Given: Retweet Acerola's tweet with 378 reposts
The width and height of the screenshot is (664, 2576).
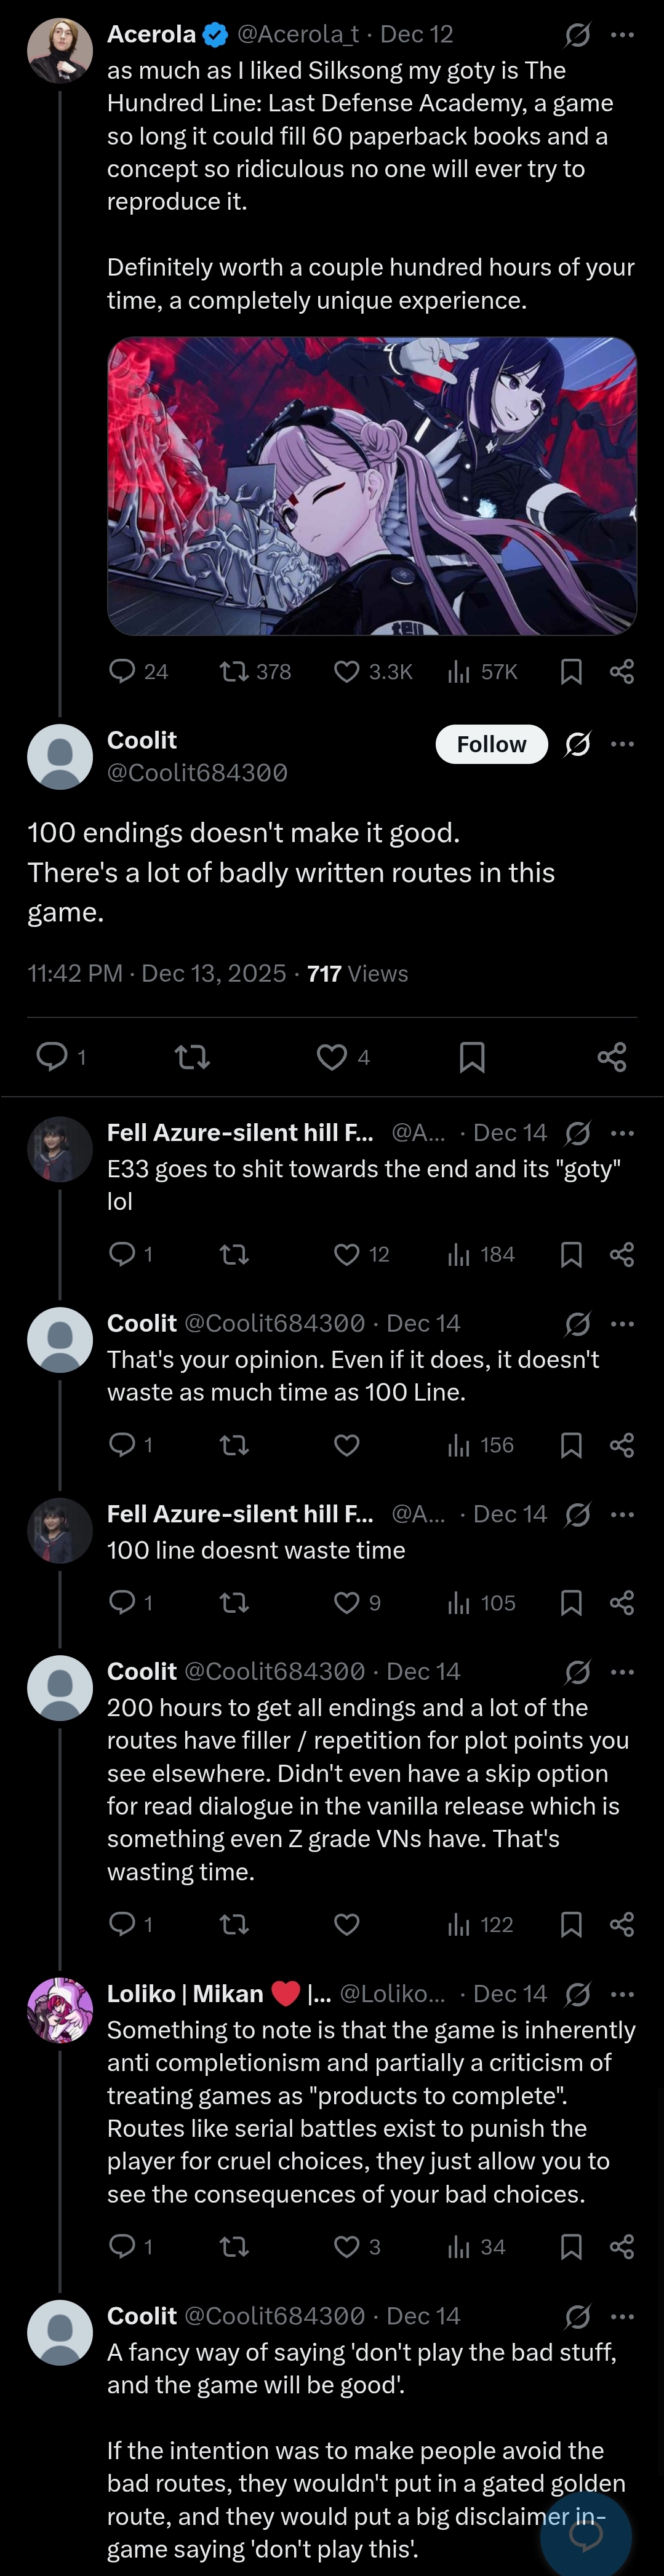Looking at the screenshot, I should click(234, 671).
